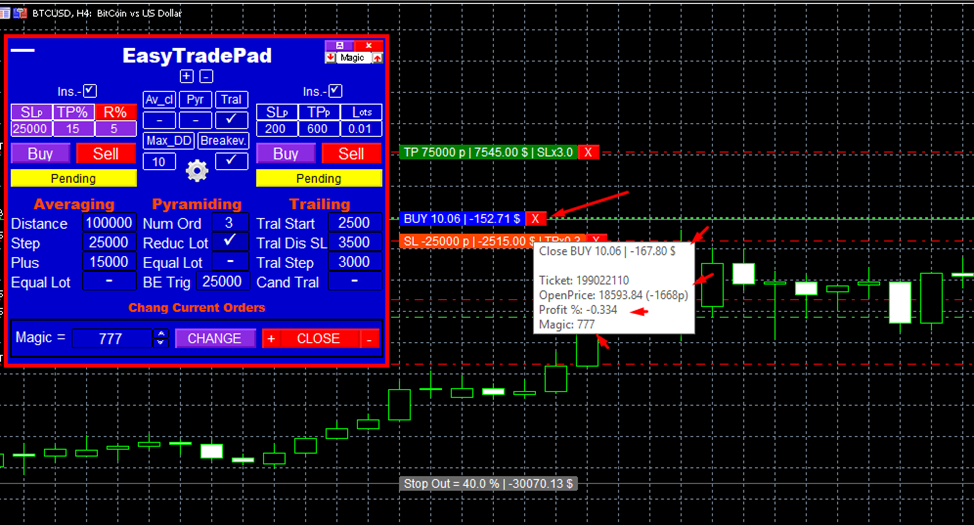
Task: Edit the 15 value under TP%
Action: (x=73, y=129)
